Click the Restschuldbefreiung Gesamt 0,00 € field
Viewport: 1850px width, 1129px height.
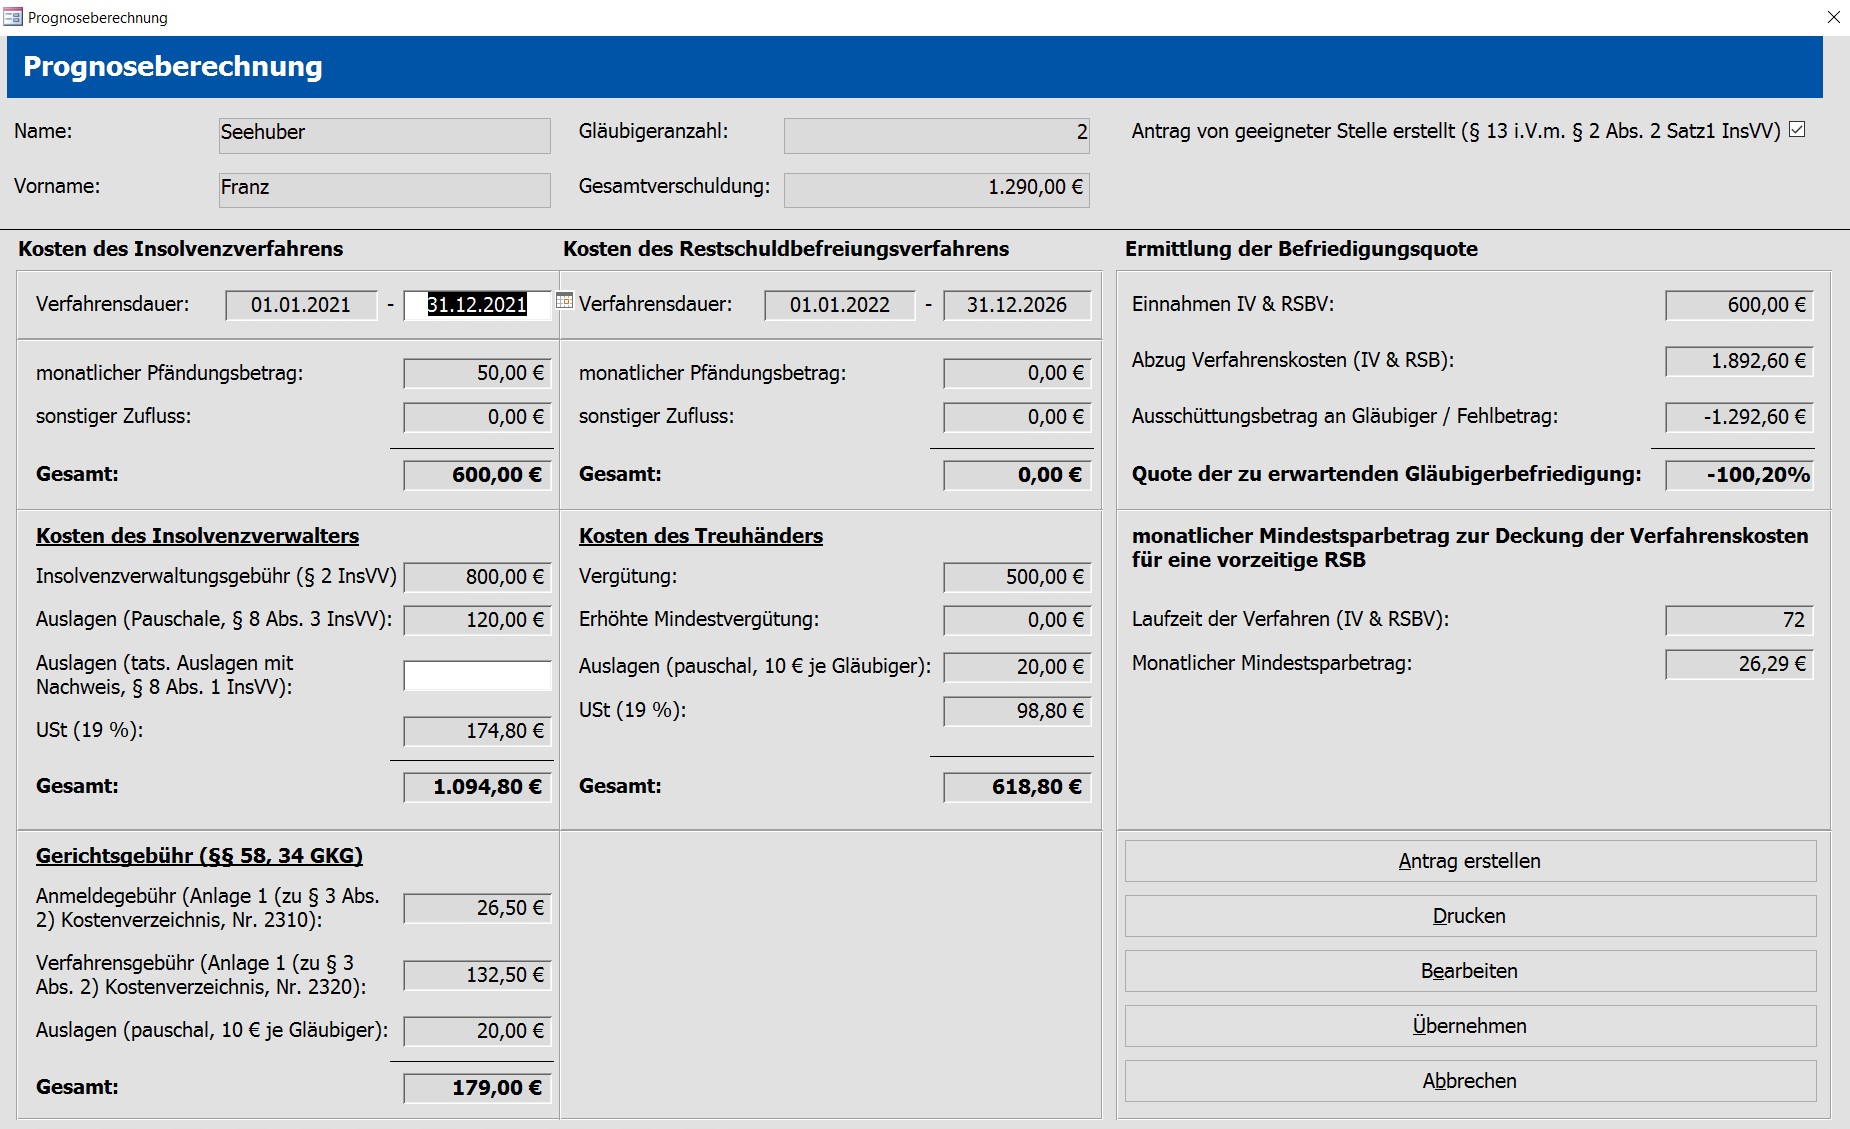coord(1017,475)
